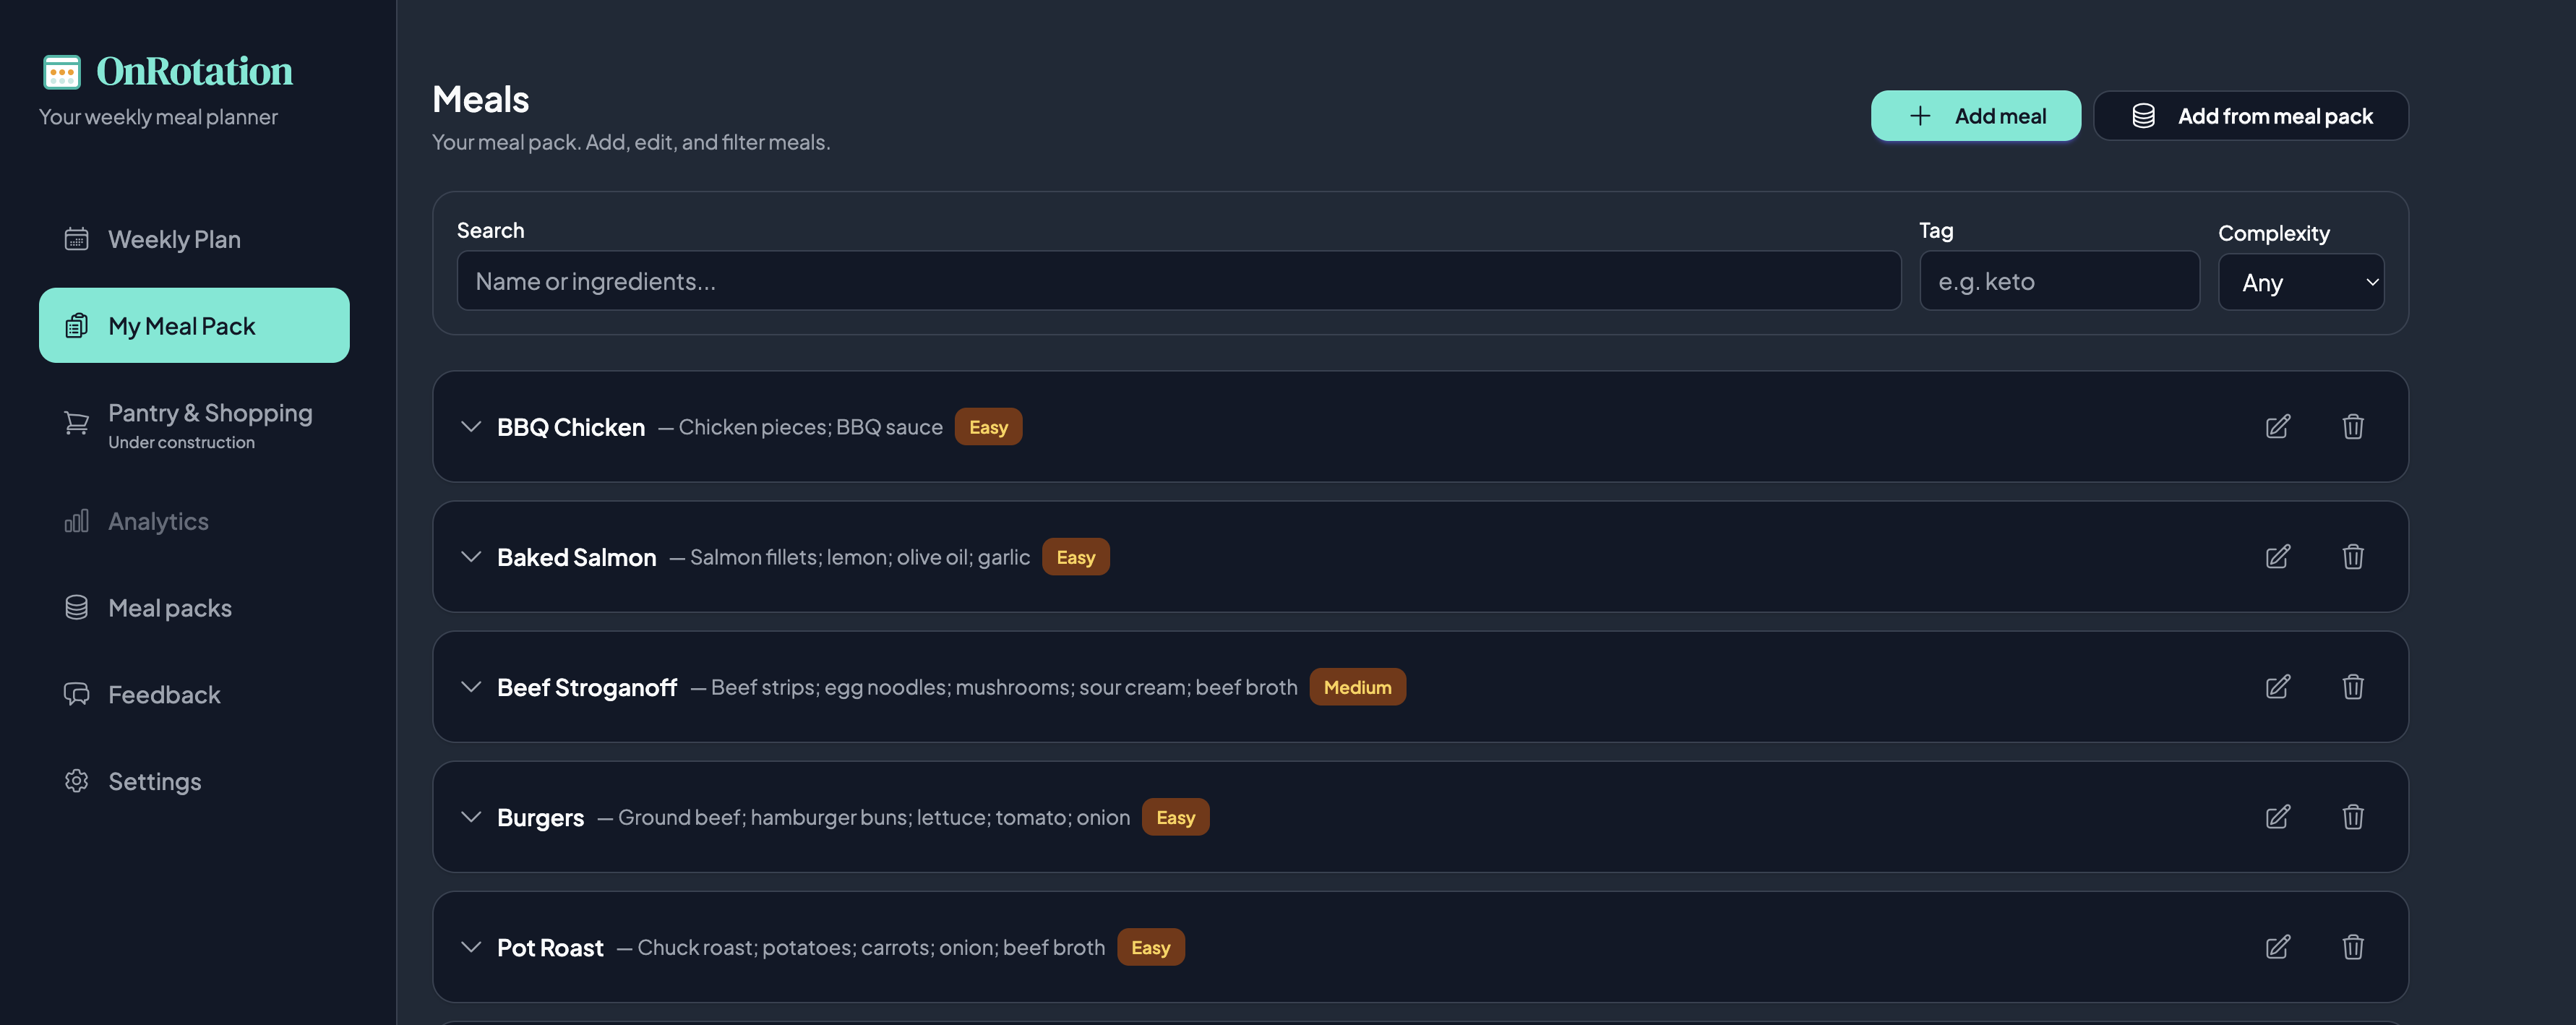Select the Meal packs stack icon
Image resolution: width=2576 pixels, height=1025 pixels.
[x=76, y=607]
